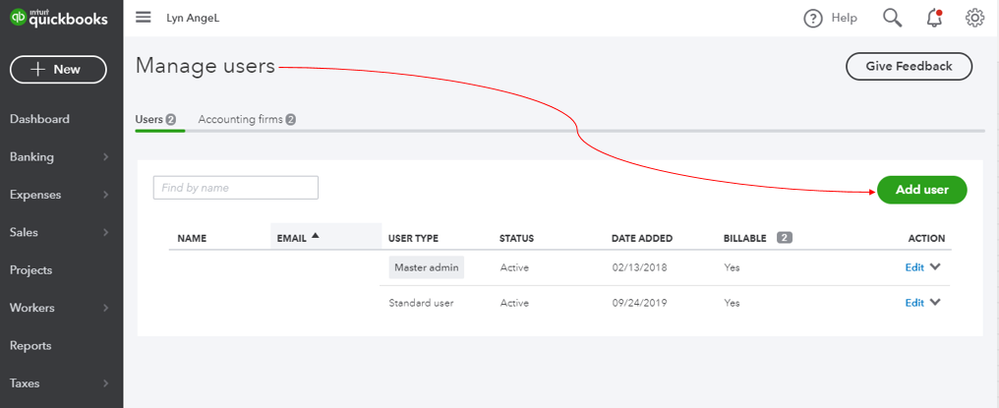Image resolution: width=999 pixels, height=408 pixels.
Task: Click the Help question mark icon
Action: [x=813, y=18]
